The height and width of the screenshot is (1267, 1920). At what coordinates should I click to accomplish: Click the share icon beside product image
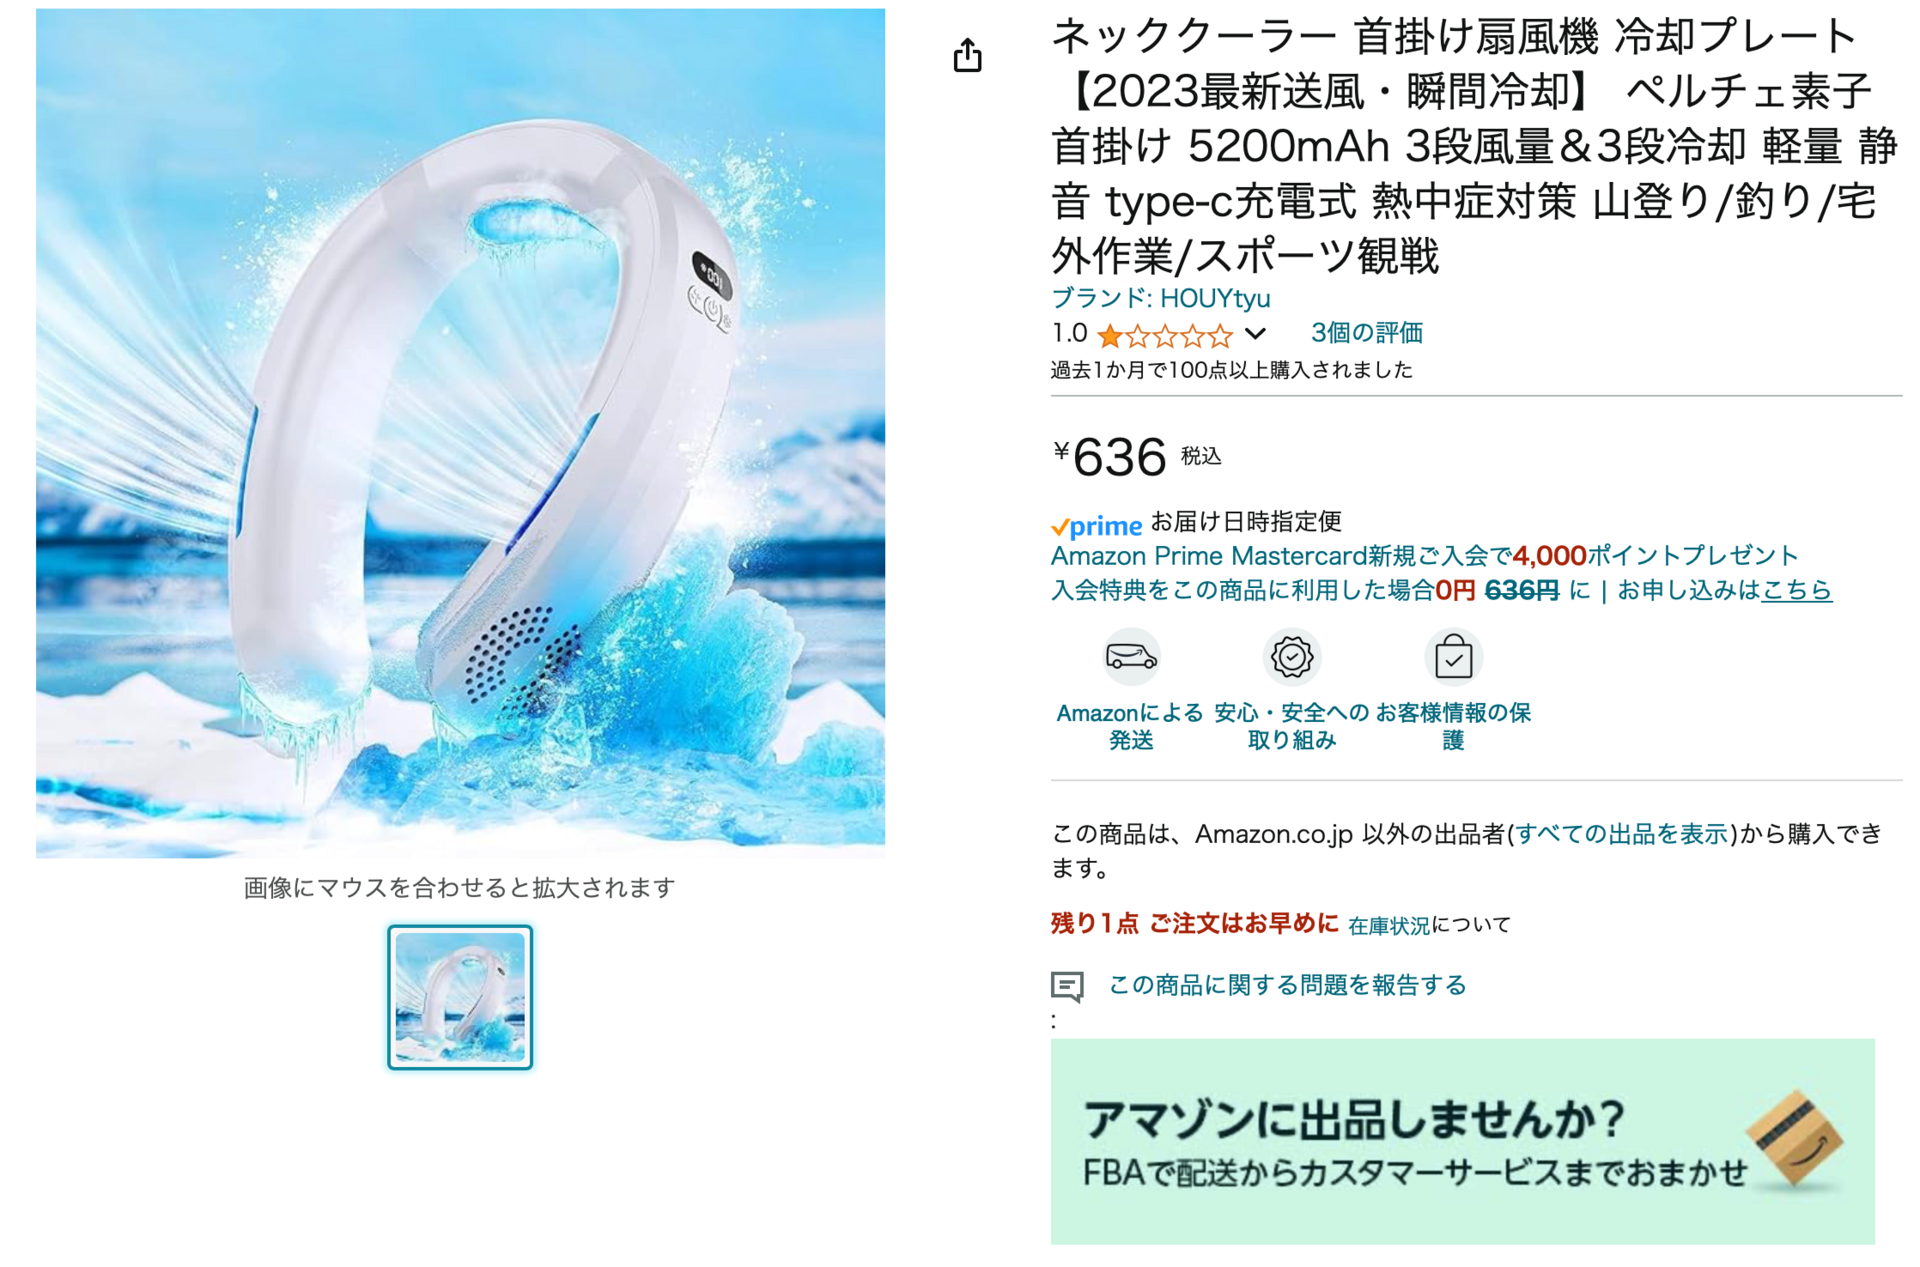967,56
